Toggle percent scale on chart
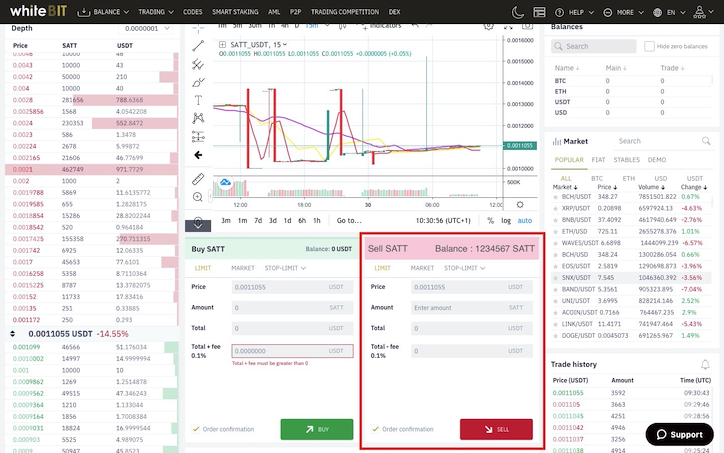 pos(490,221)
